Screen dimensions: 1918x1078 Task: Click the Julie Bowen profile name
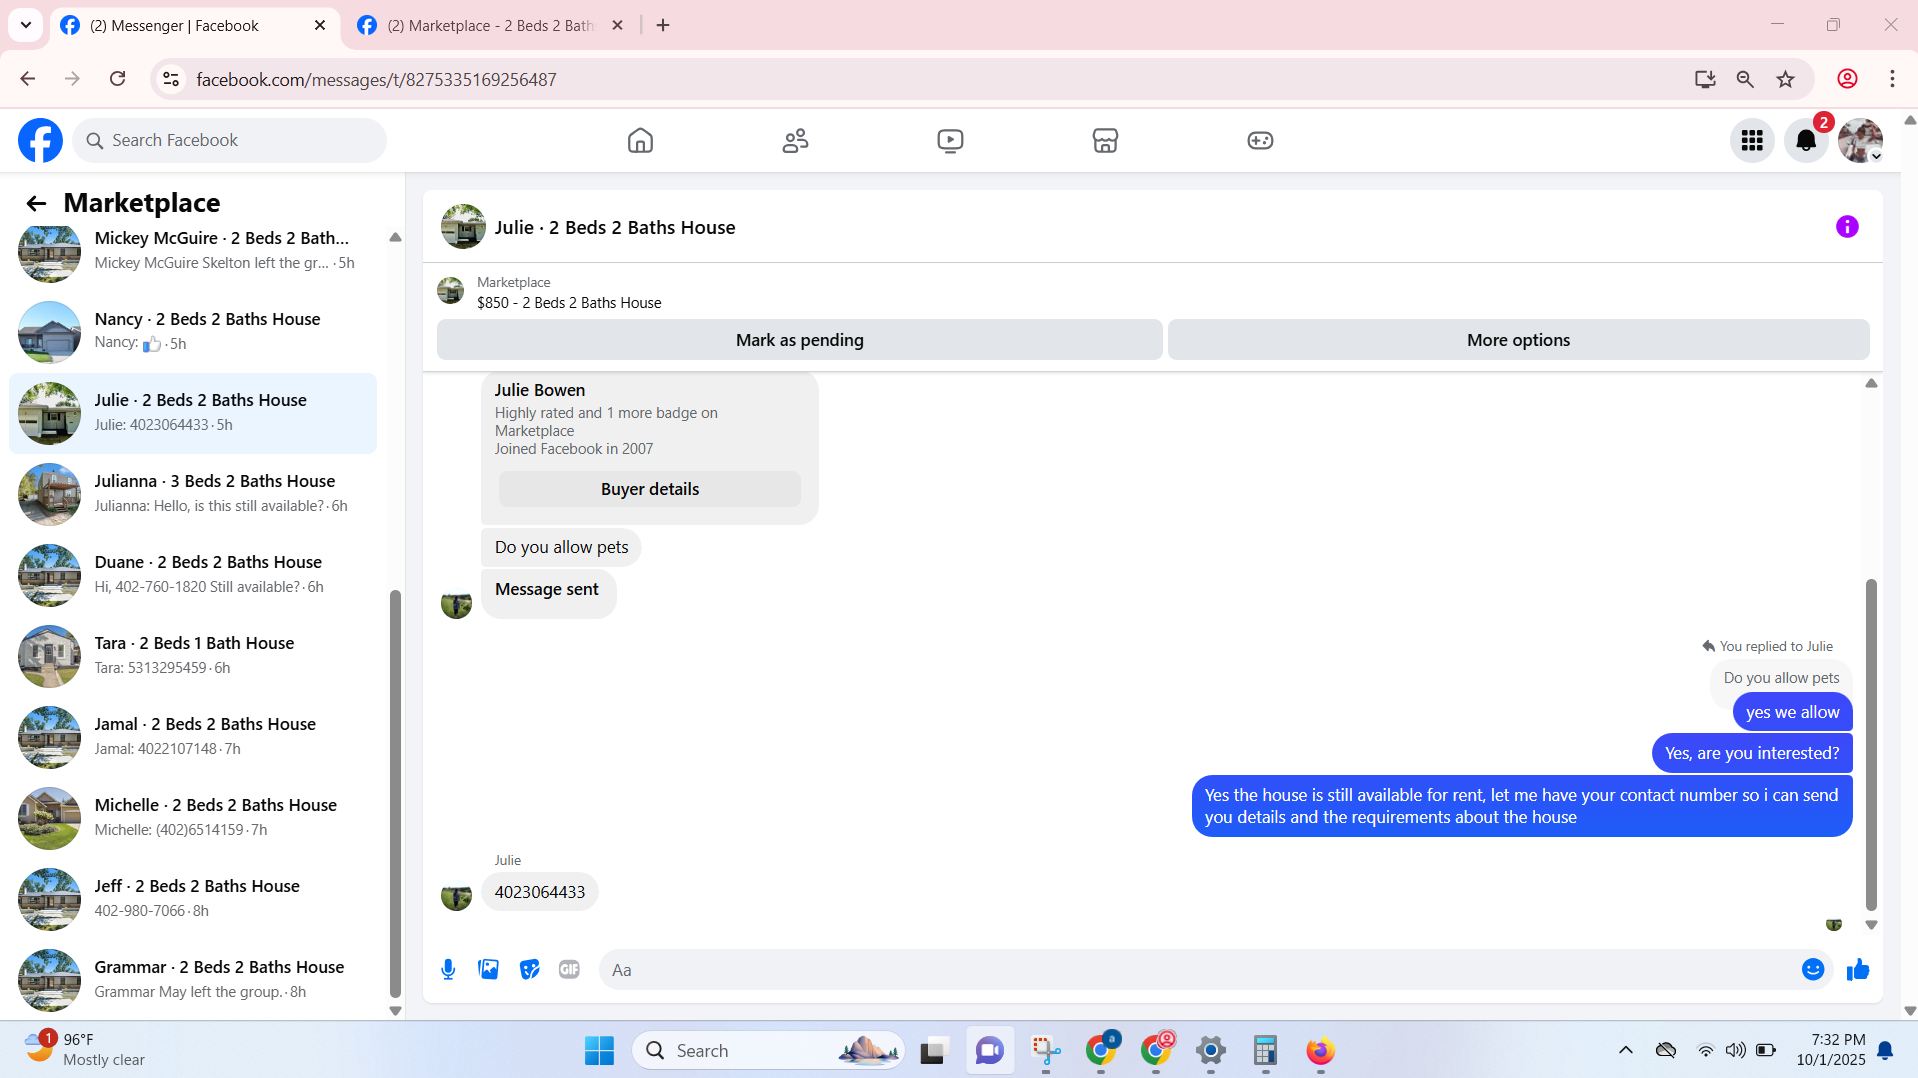(x=540, y=390)
